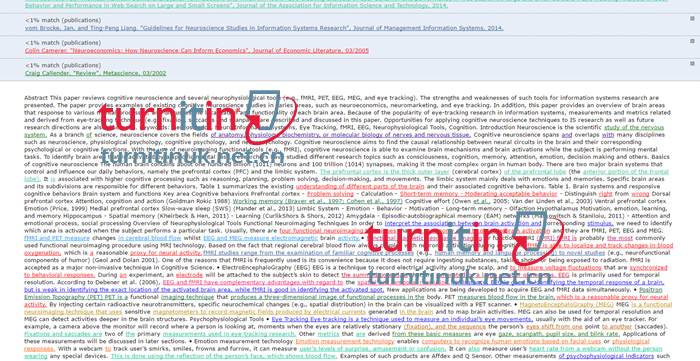The width and height of the screenshot is (700, 361).
Task: Click highlighted 'of psychophysiological indicators'
Action: [x=606, y=357]
